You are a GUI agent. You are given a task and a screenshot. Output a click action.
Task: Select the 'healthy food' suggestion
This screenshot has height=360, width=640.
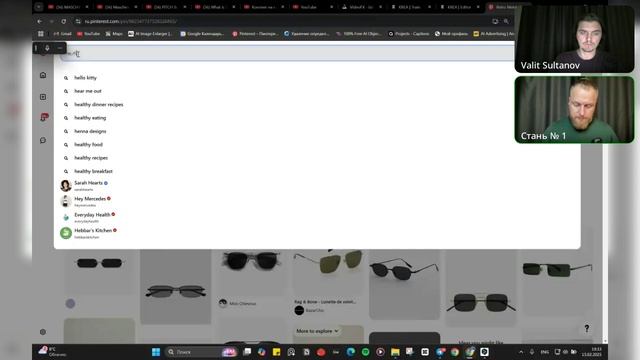tap(88, 144)
